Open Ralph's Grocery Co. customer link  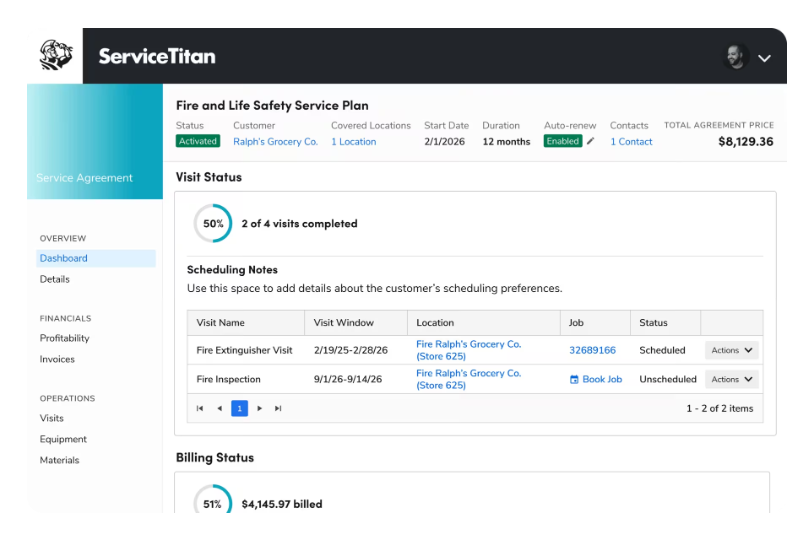tap(275, 141)
